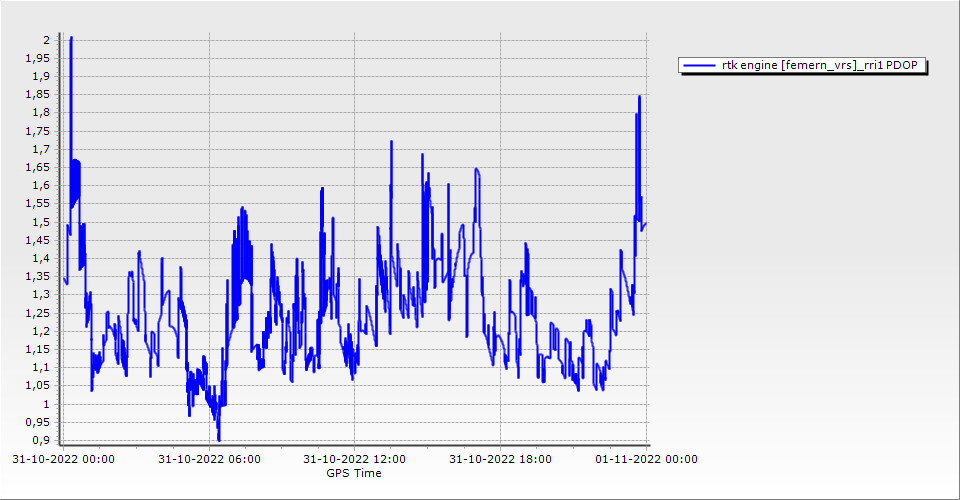960x500 pixels.
Task: Click the "1,85" y-axis tick label
Action: click(x=39, y=94)
